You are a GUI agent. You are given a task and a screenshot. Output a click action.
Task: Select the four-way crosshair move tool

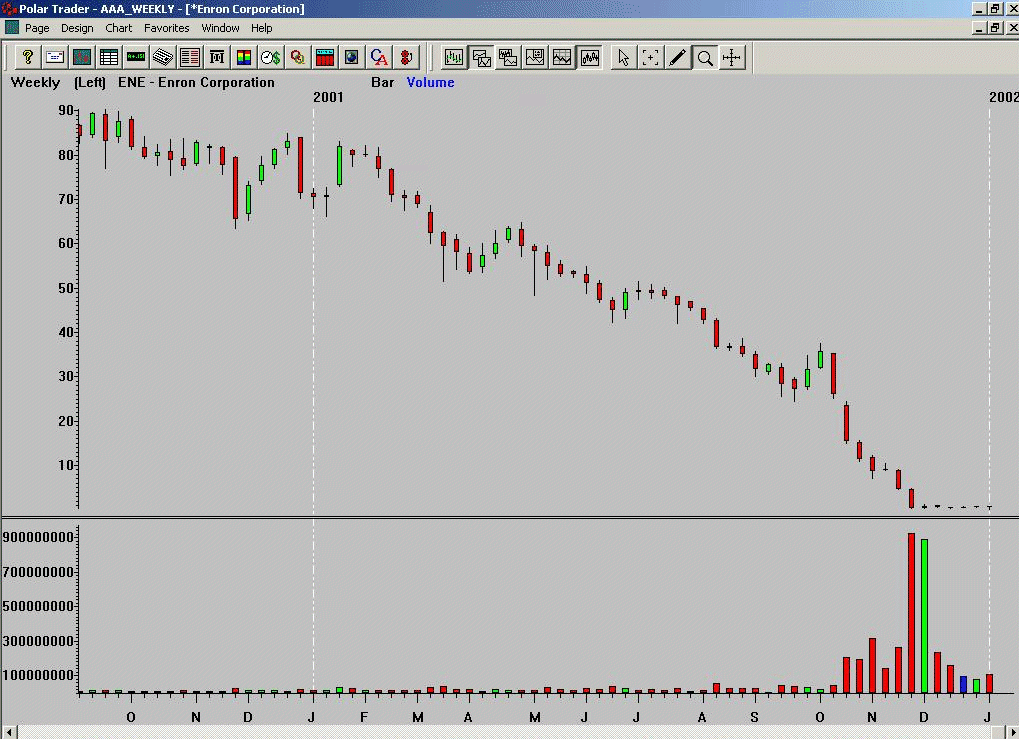[x=732, y=57]
